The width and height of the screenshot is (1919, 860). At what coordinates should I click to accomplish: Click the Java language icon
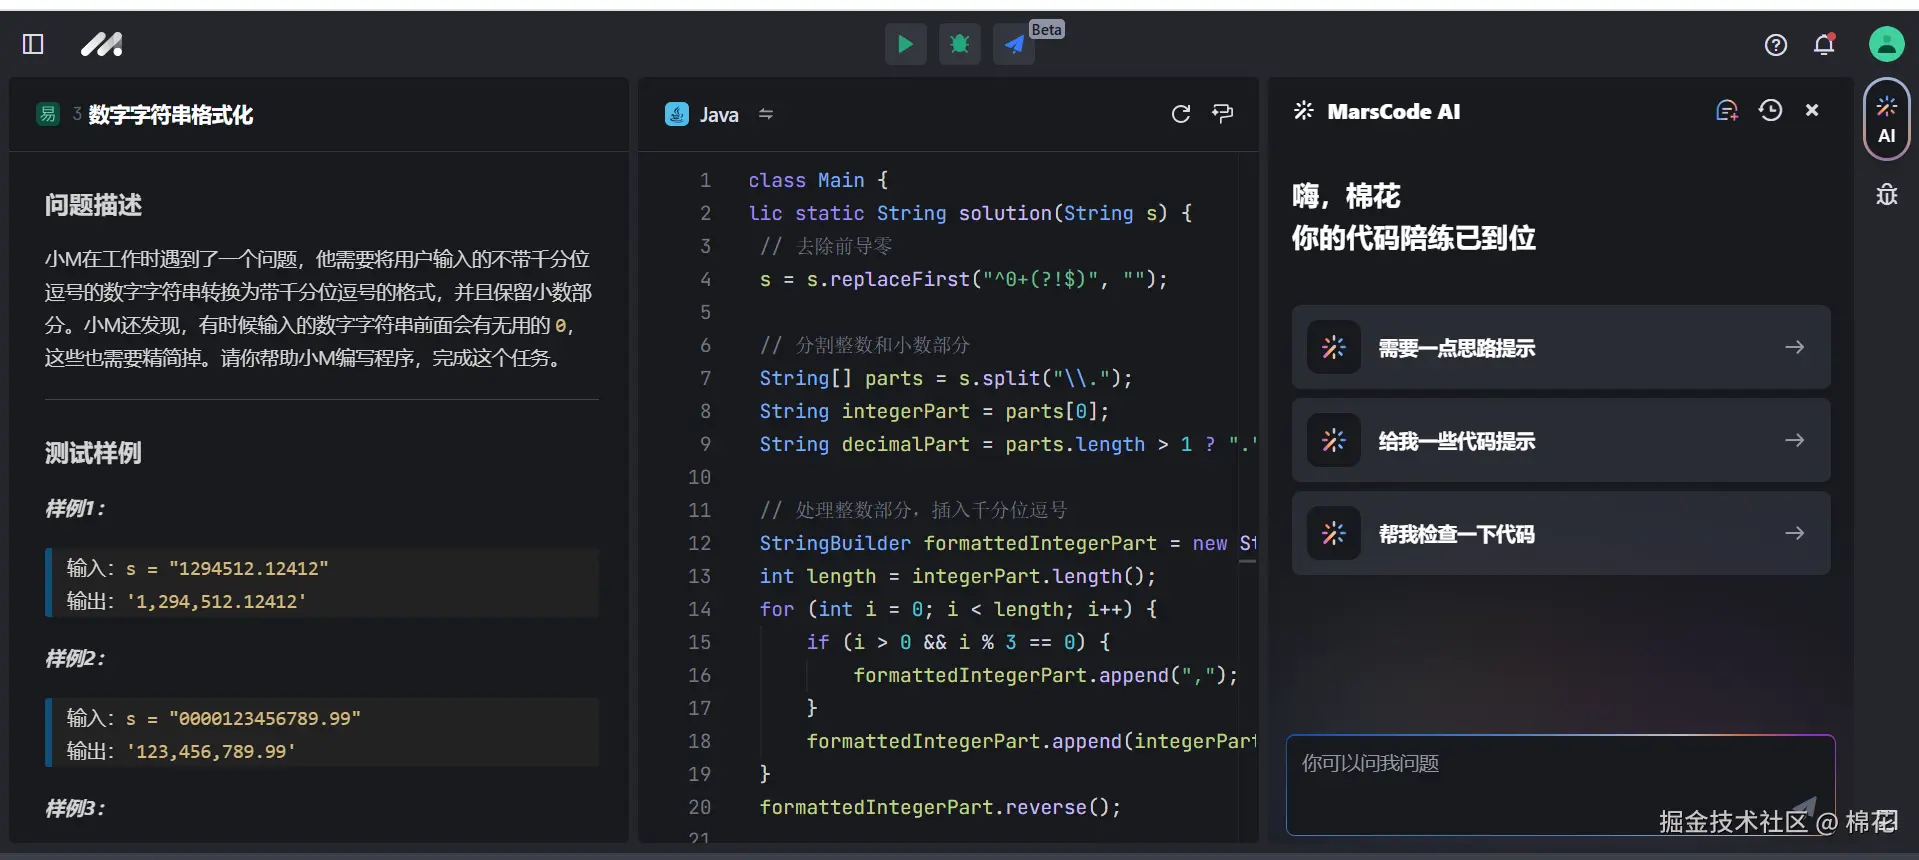point(677,114)
